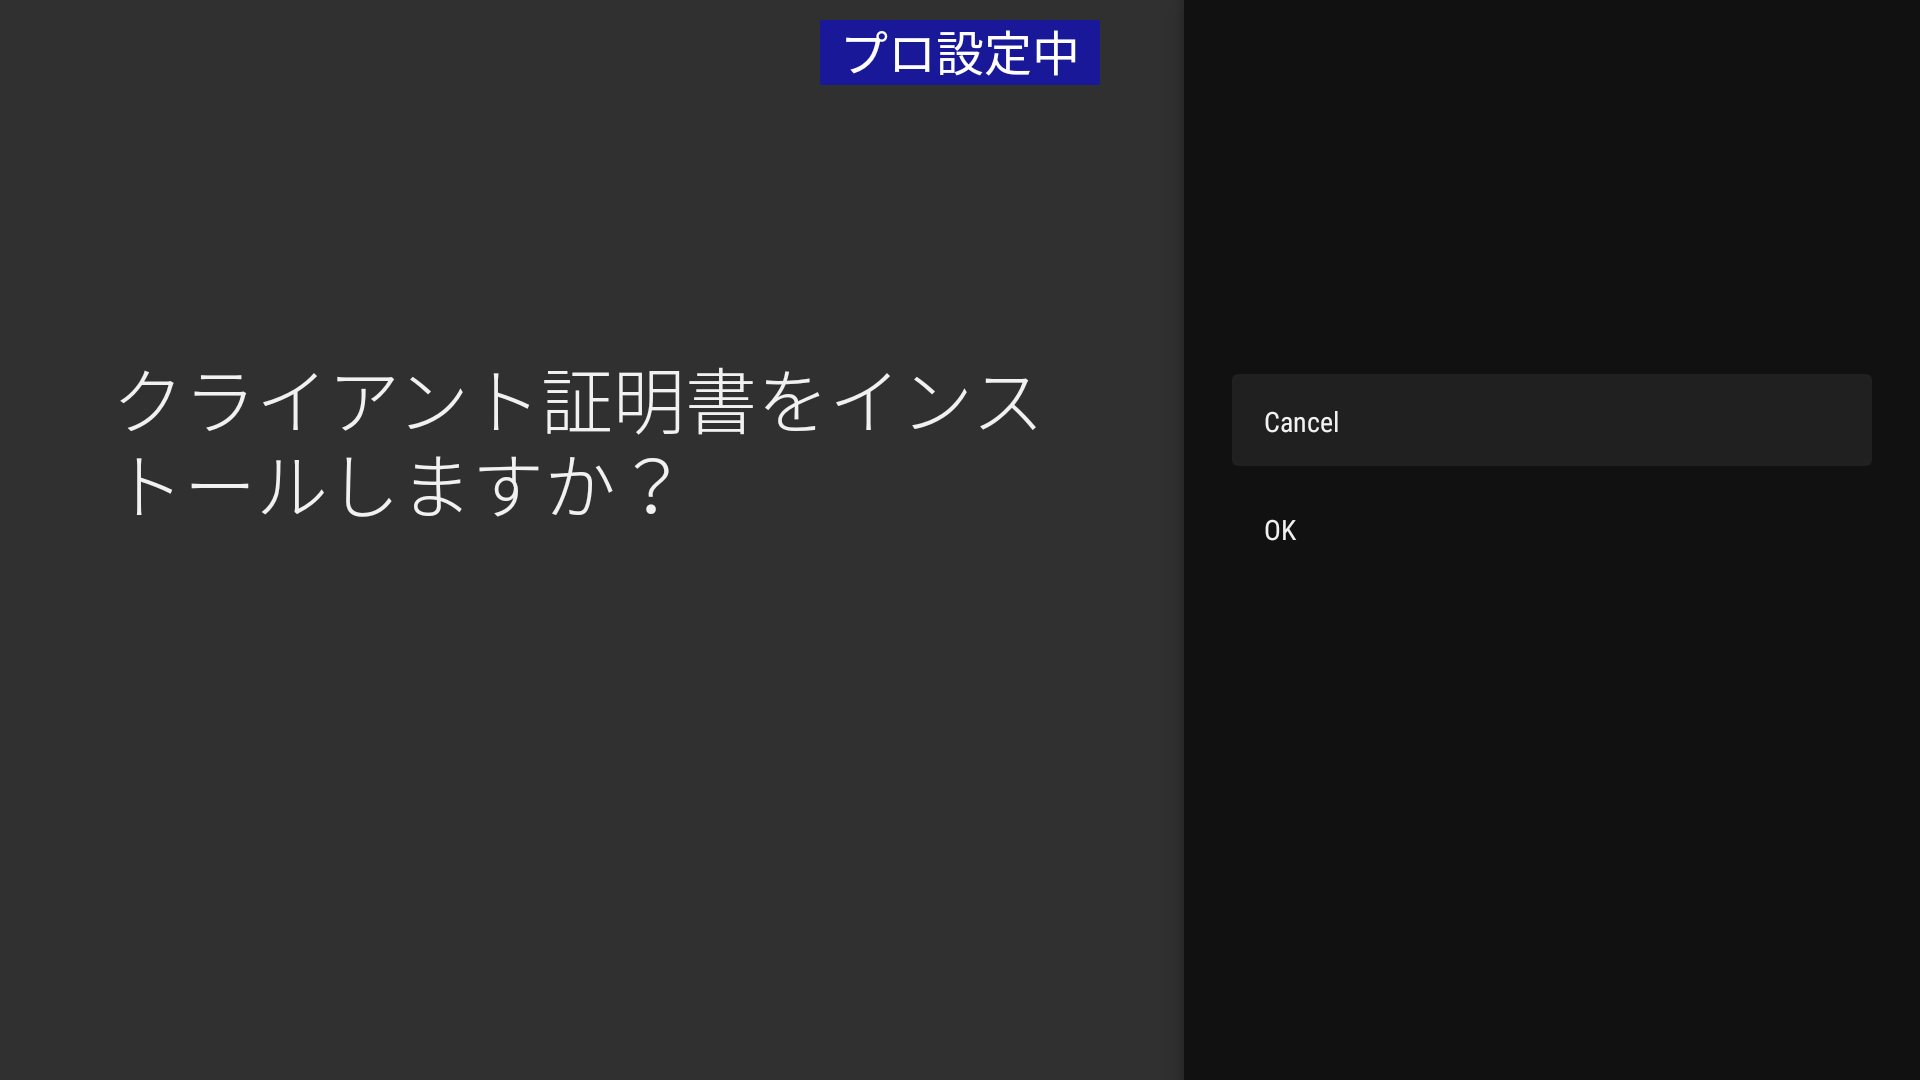Dismiss the certificate install prompt with Cancel
The height and width of the screenshot is (1080, 1920).
pyautogui.click(x=1550, y=421)
